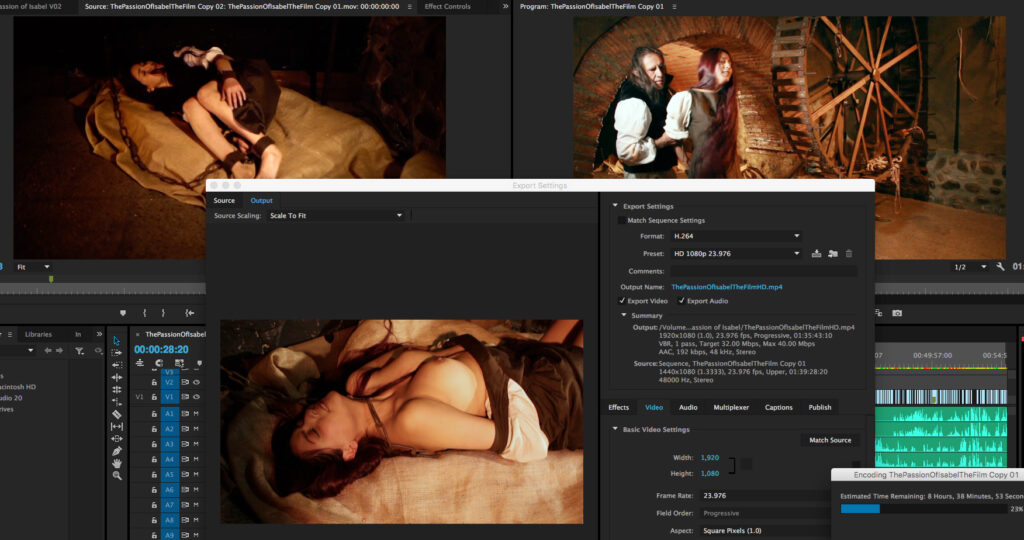Choose the Zoom magnifier tool

click(117, 476)
